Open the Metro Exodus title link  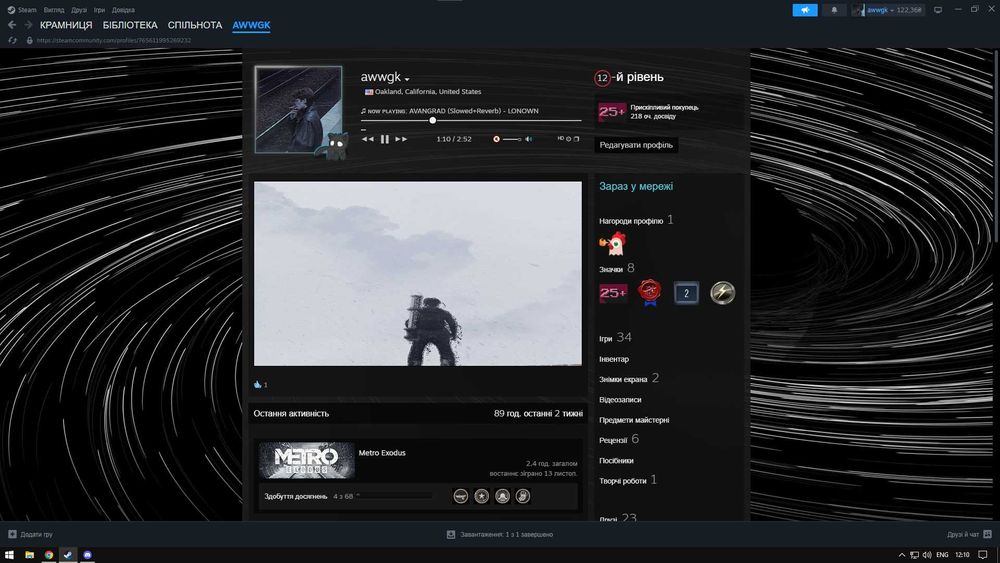(382, 453)
